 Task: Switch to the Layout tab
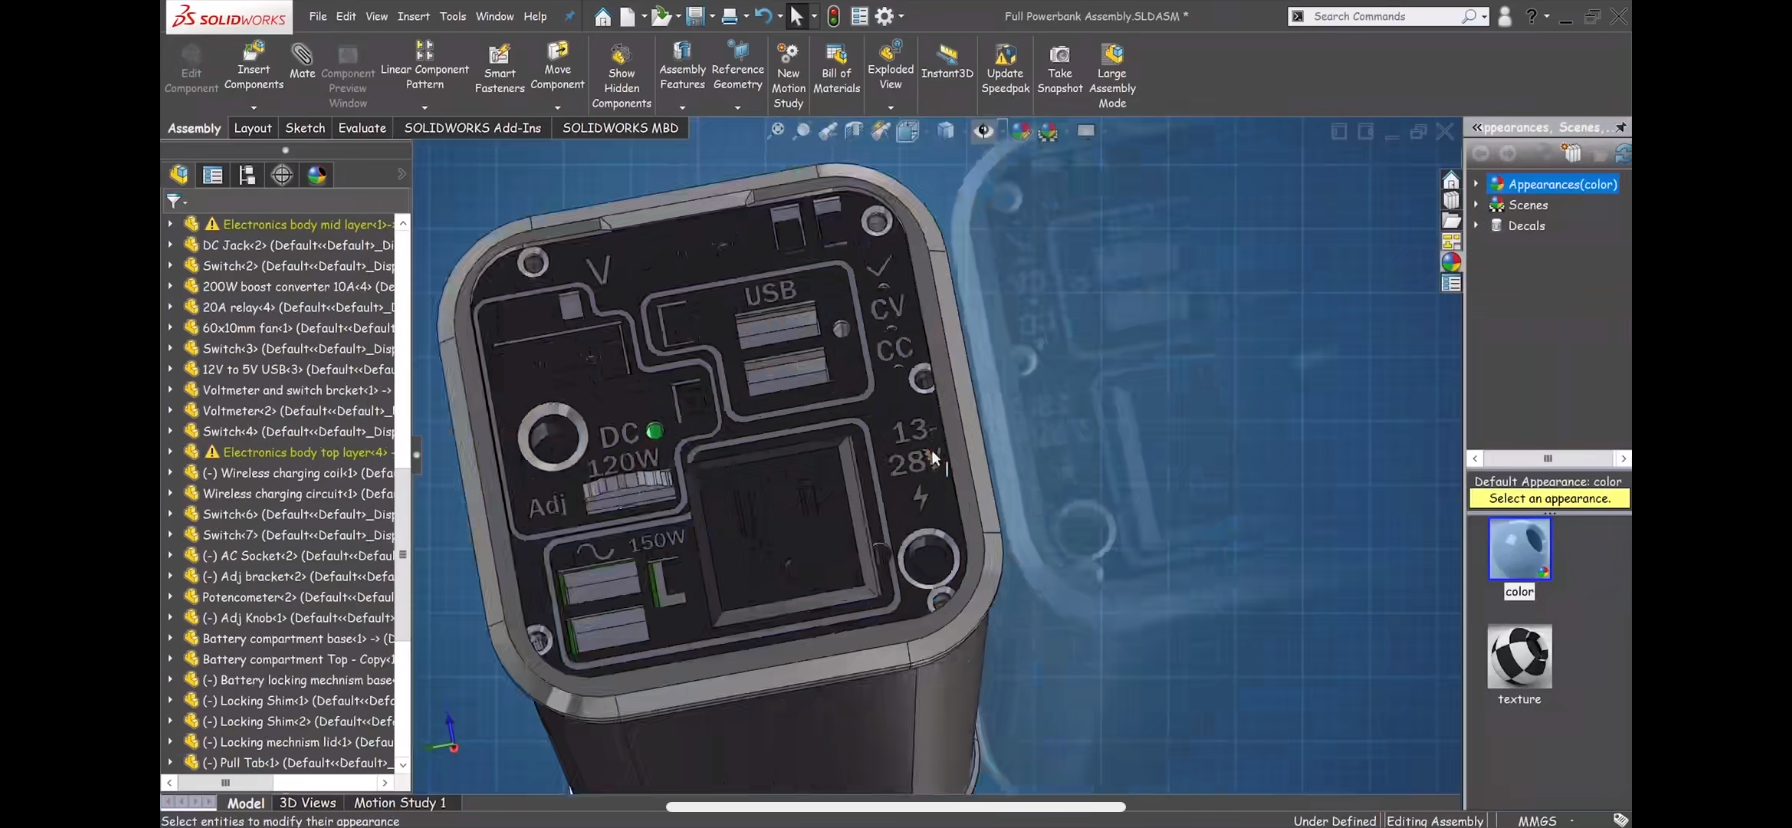pyautogui.click(x=252, y=128)
